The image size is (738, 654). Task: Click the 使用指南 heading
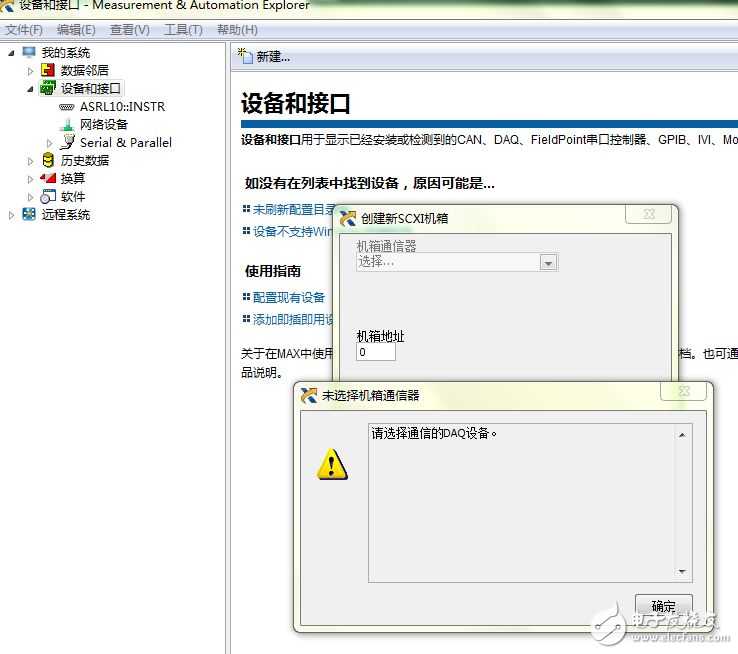coord(273,271)
